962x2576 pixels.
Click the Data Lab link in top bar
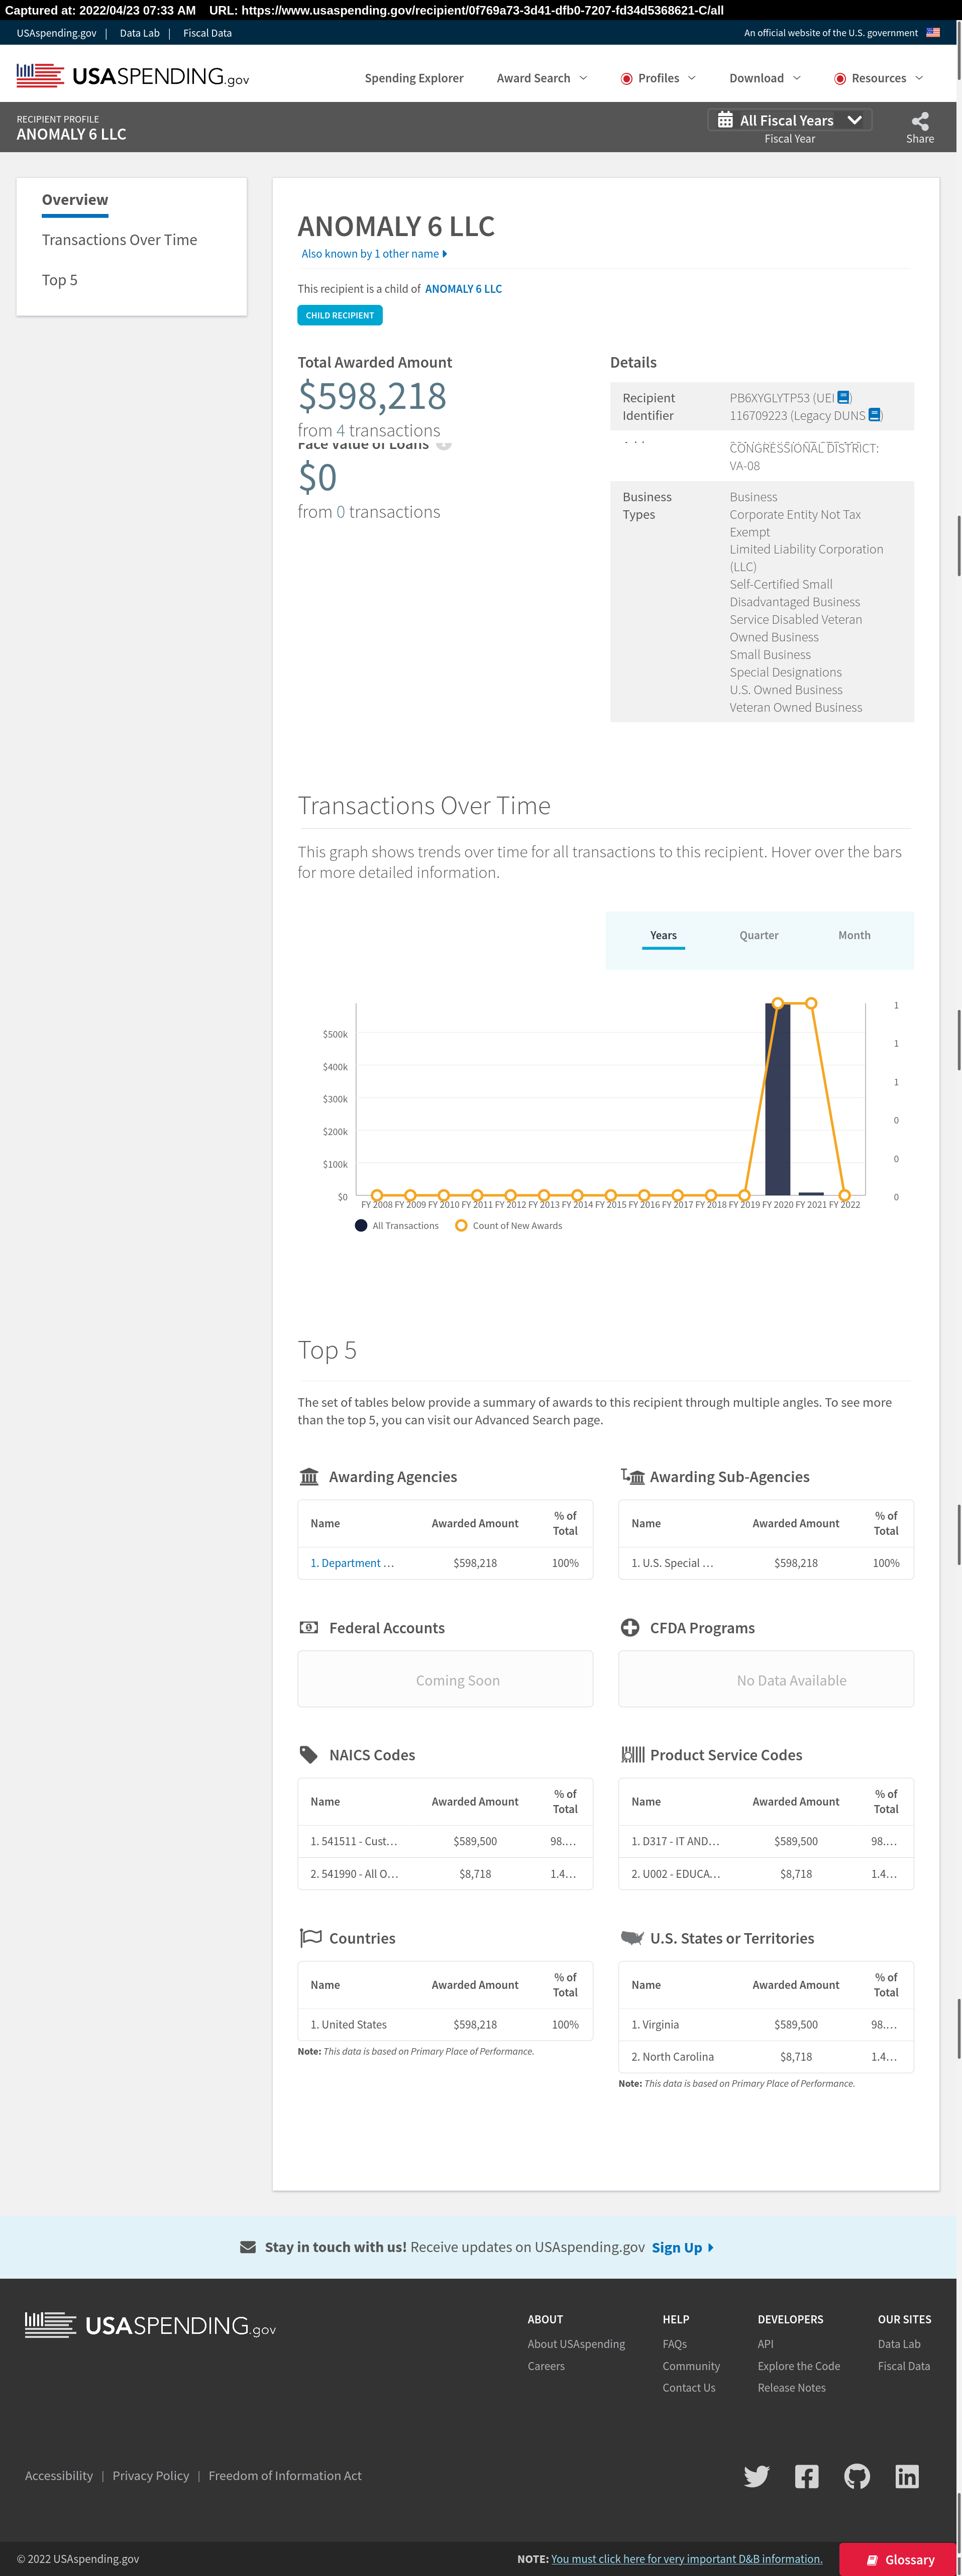pyautogui.click(x=139, y=33)
